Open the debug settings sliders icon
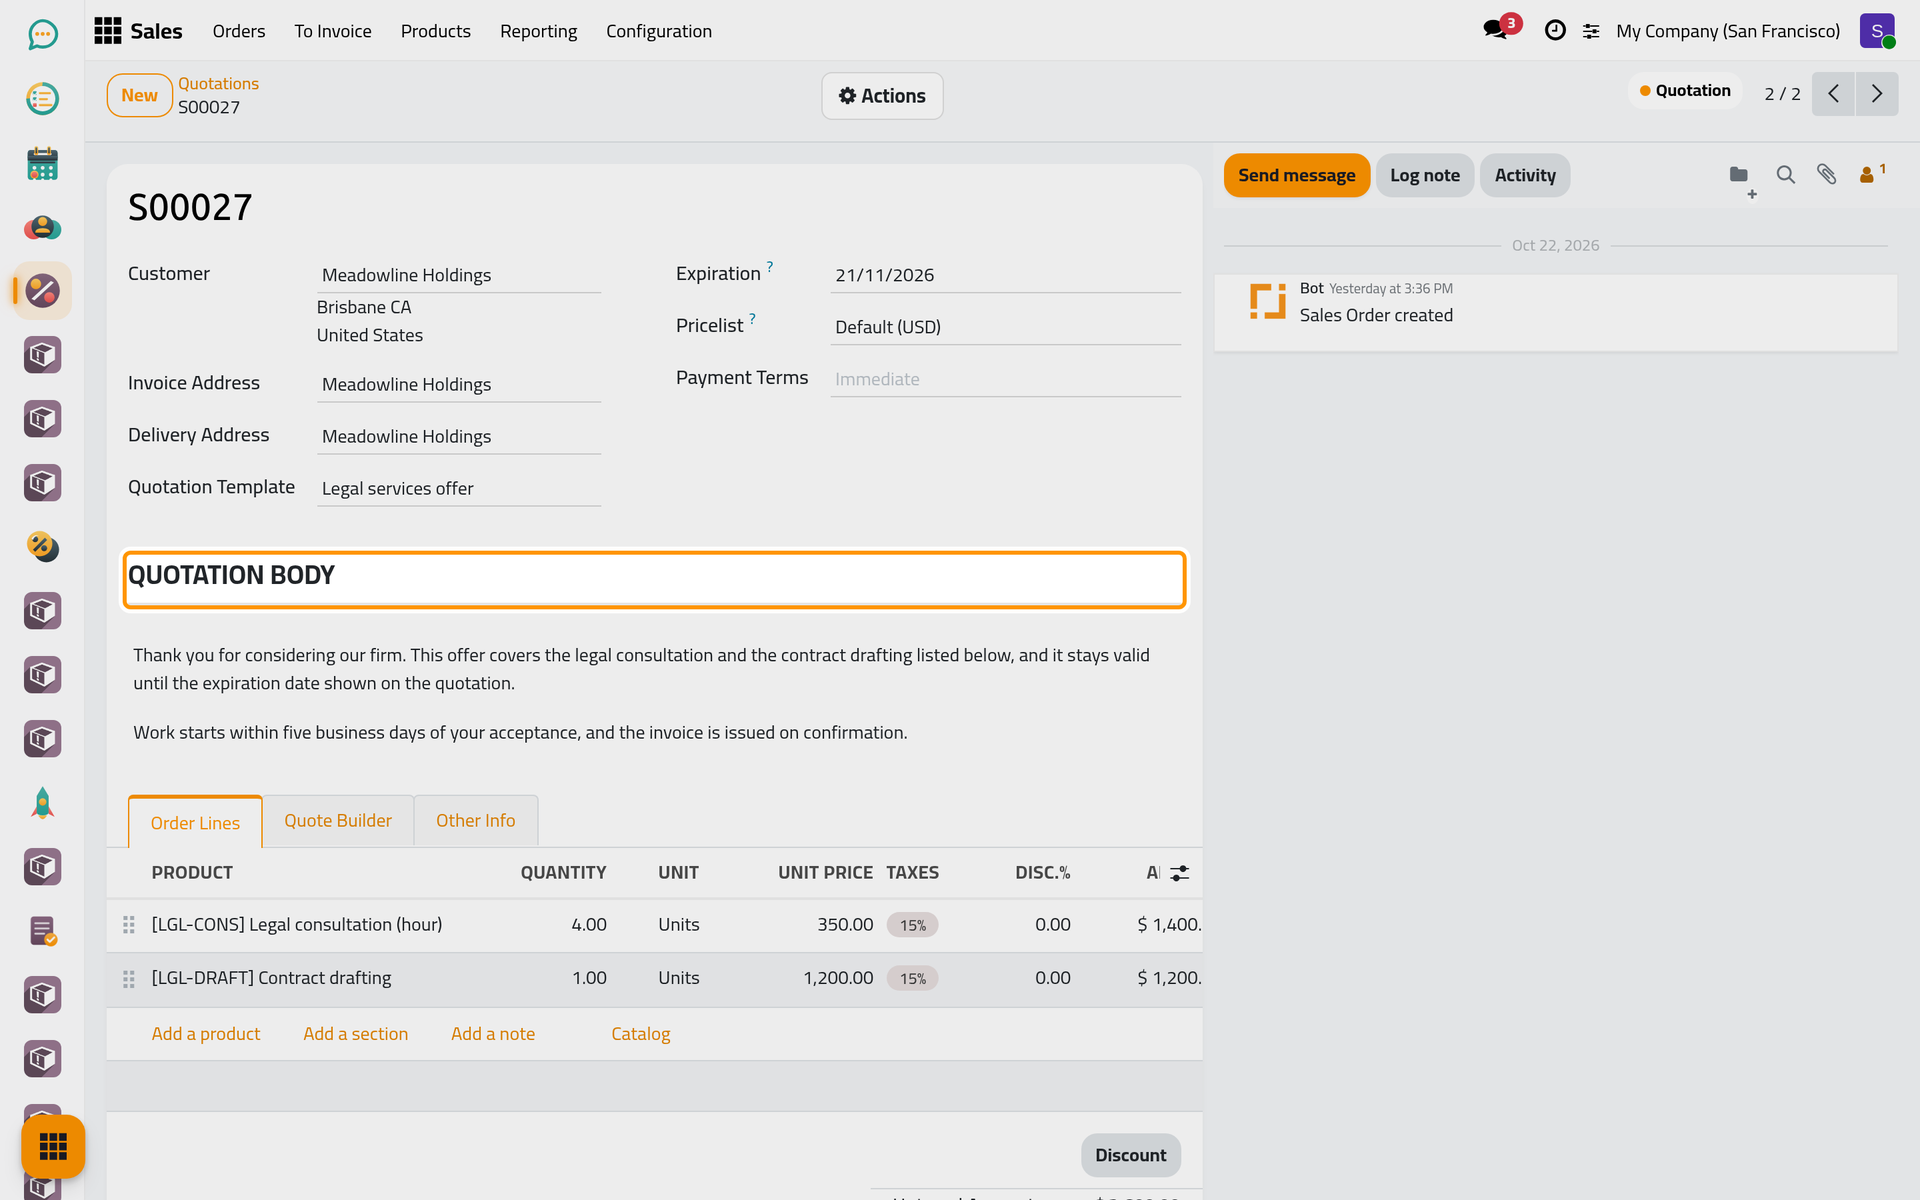The height and width of the screenshot is (1200, 1920). click(1591, 31)
